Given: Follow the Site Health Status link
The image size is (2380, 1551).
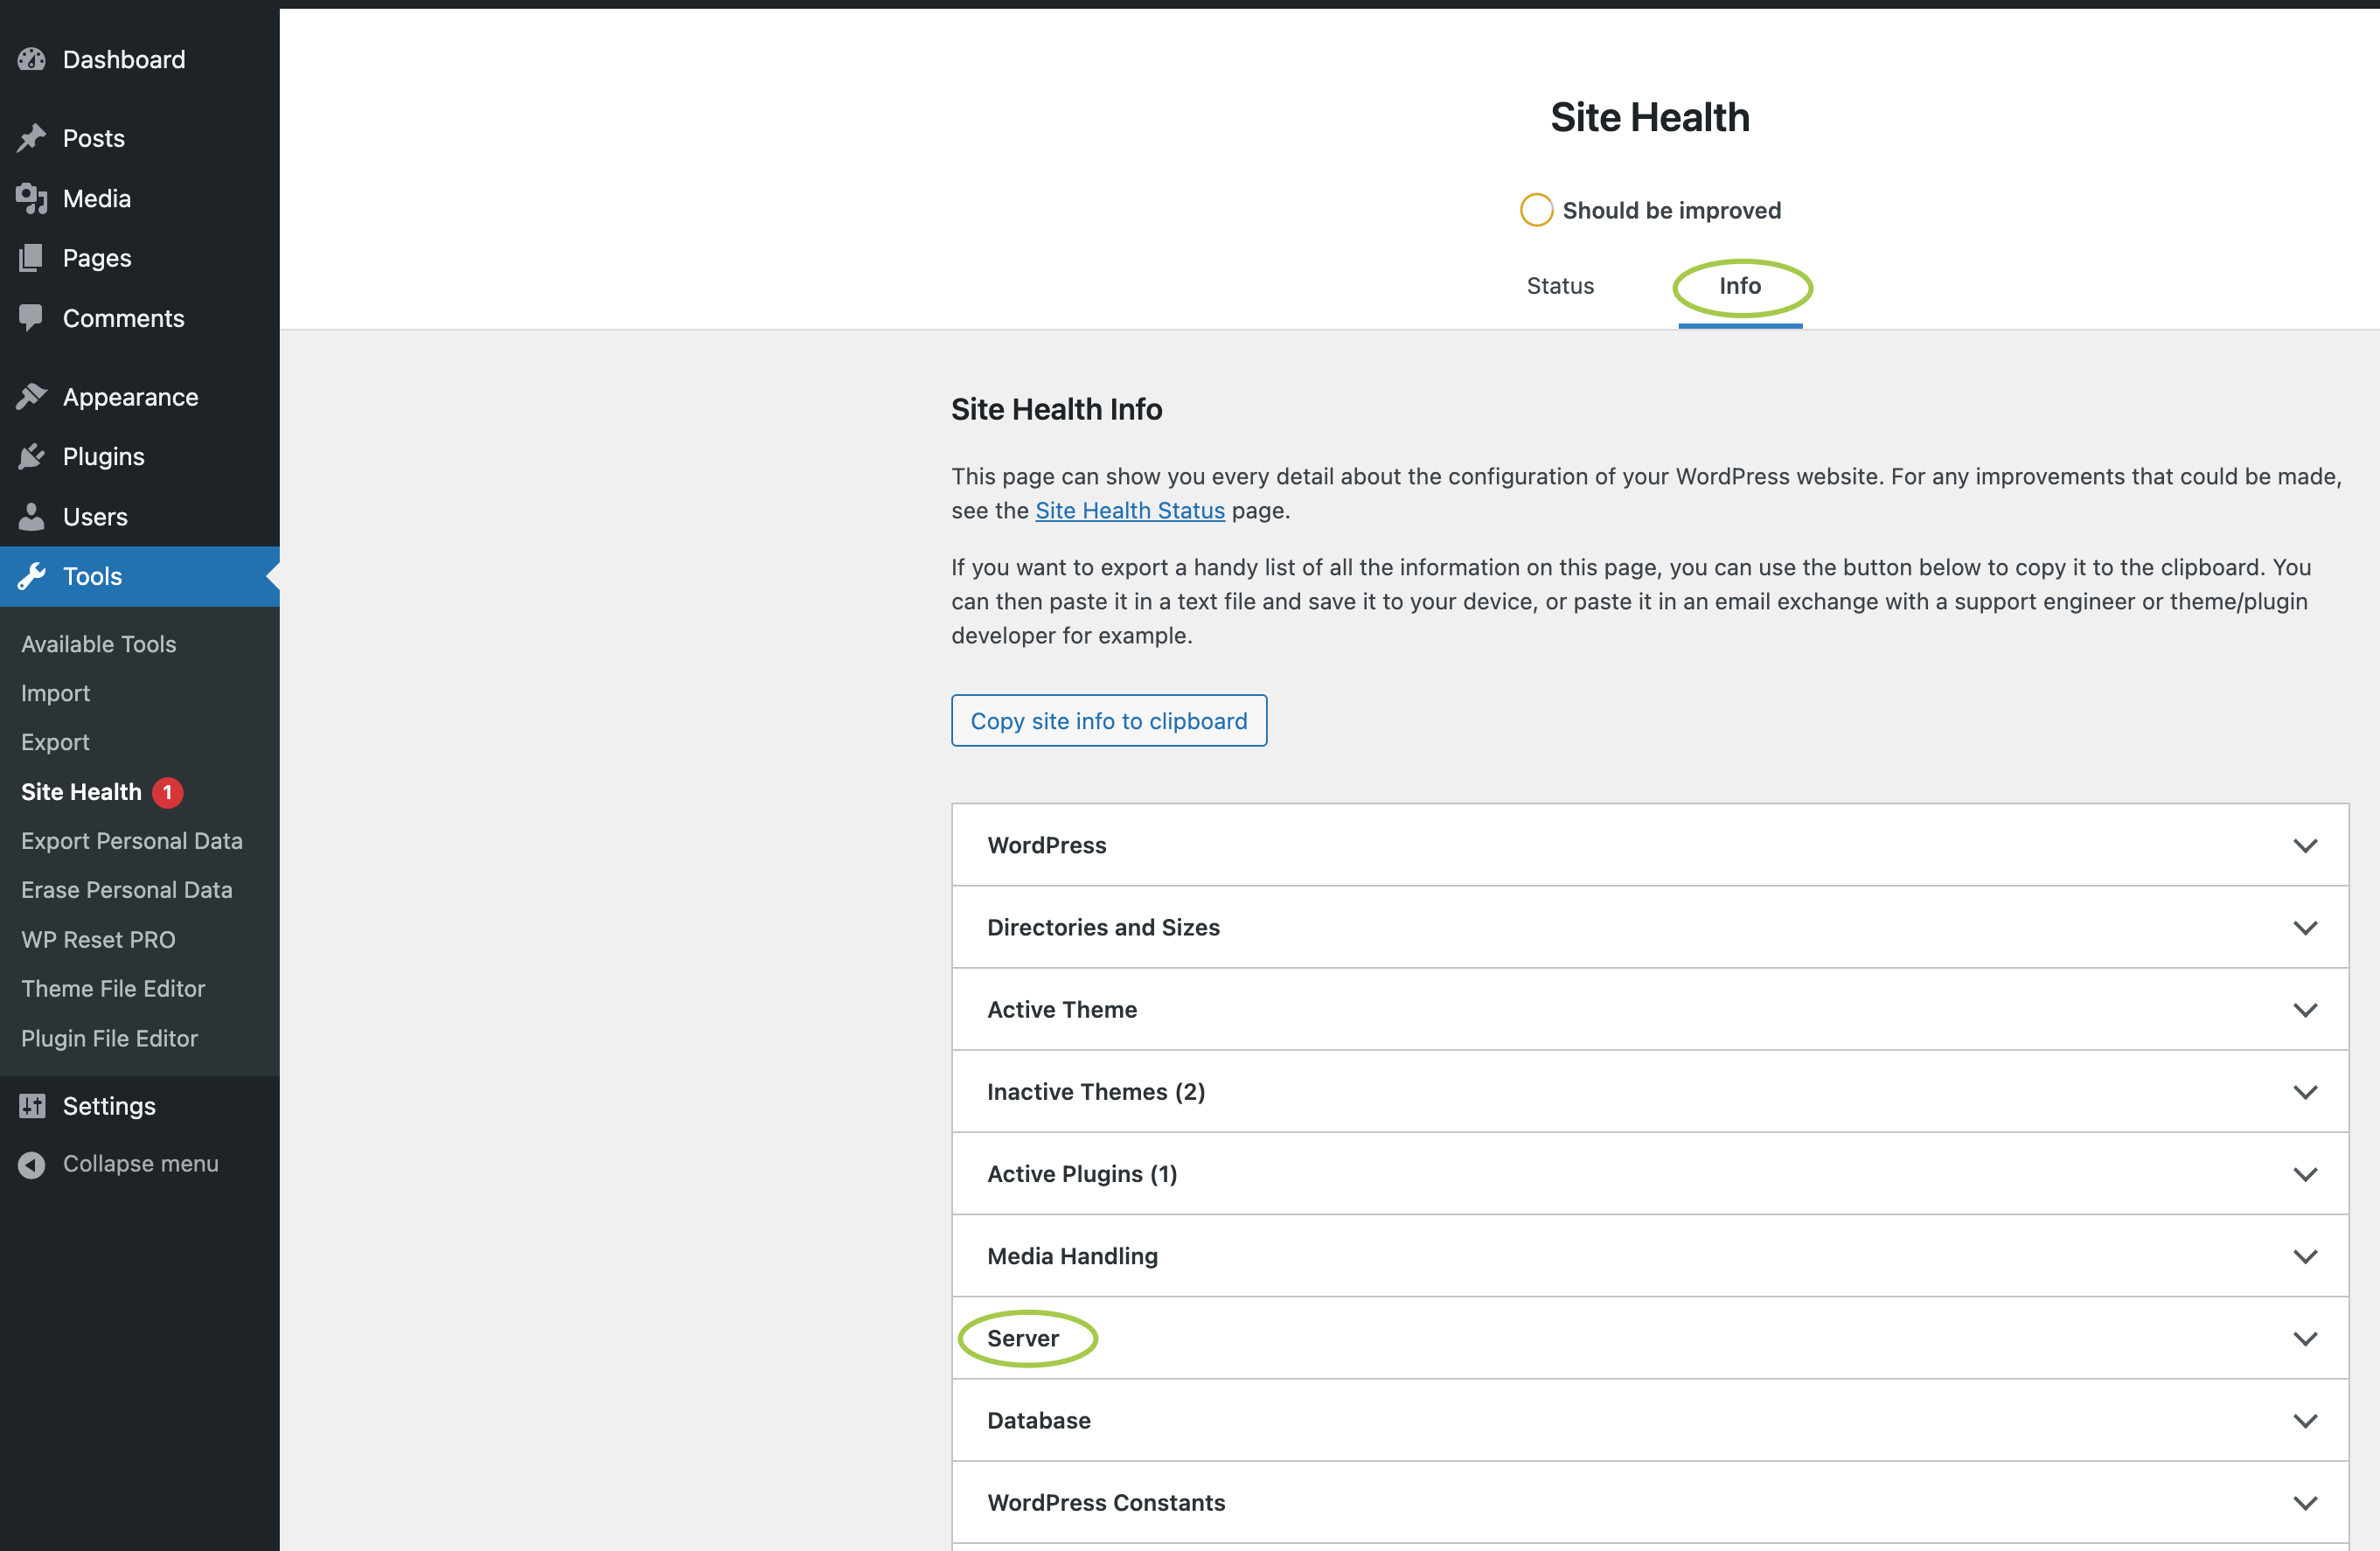Looking at the screenshot, I should point(1129,511).
